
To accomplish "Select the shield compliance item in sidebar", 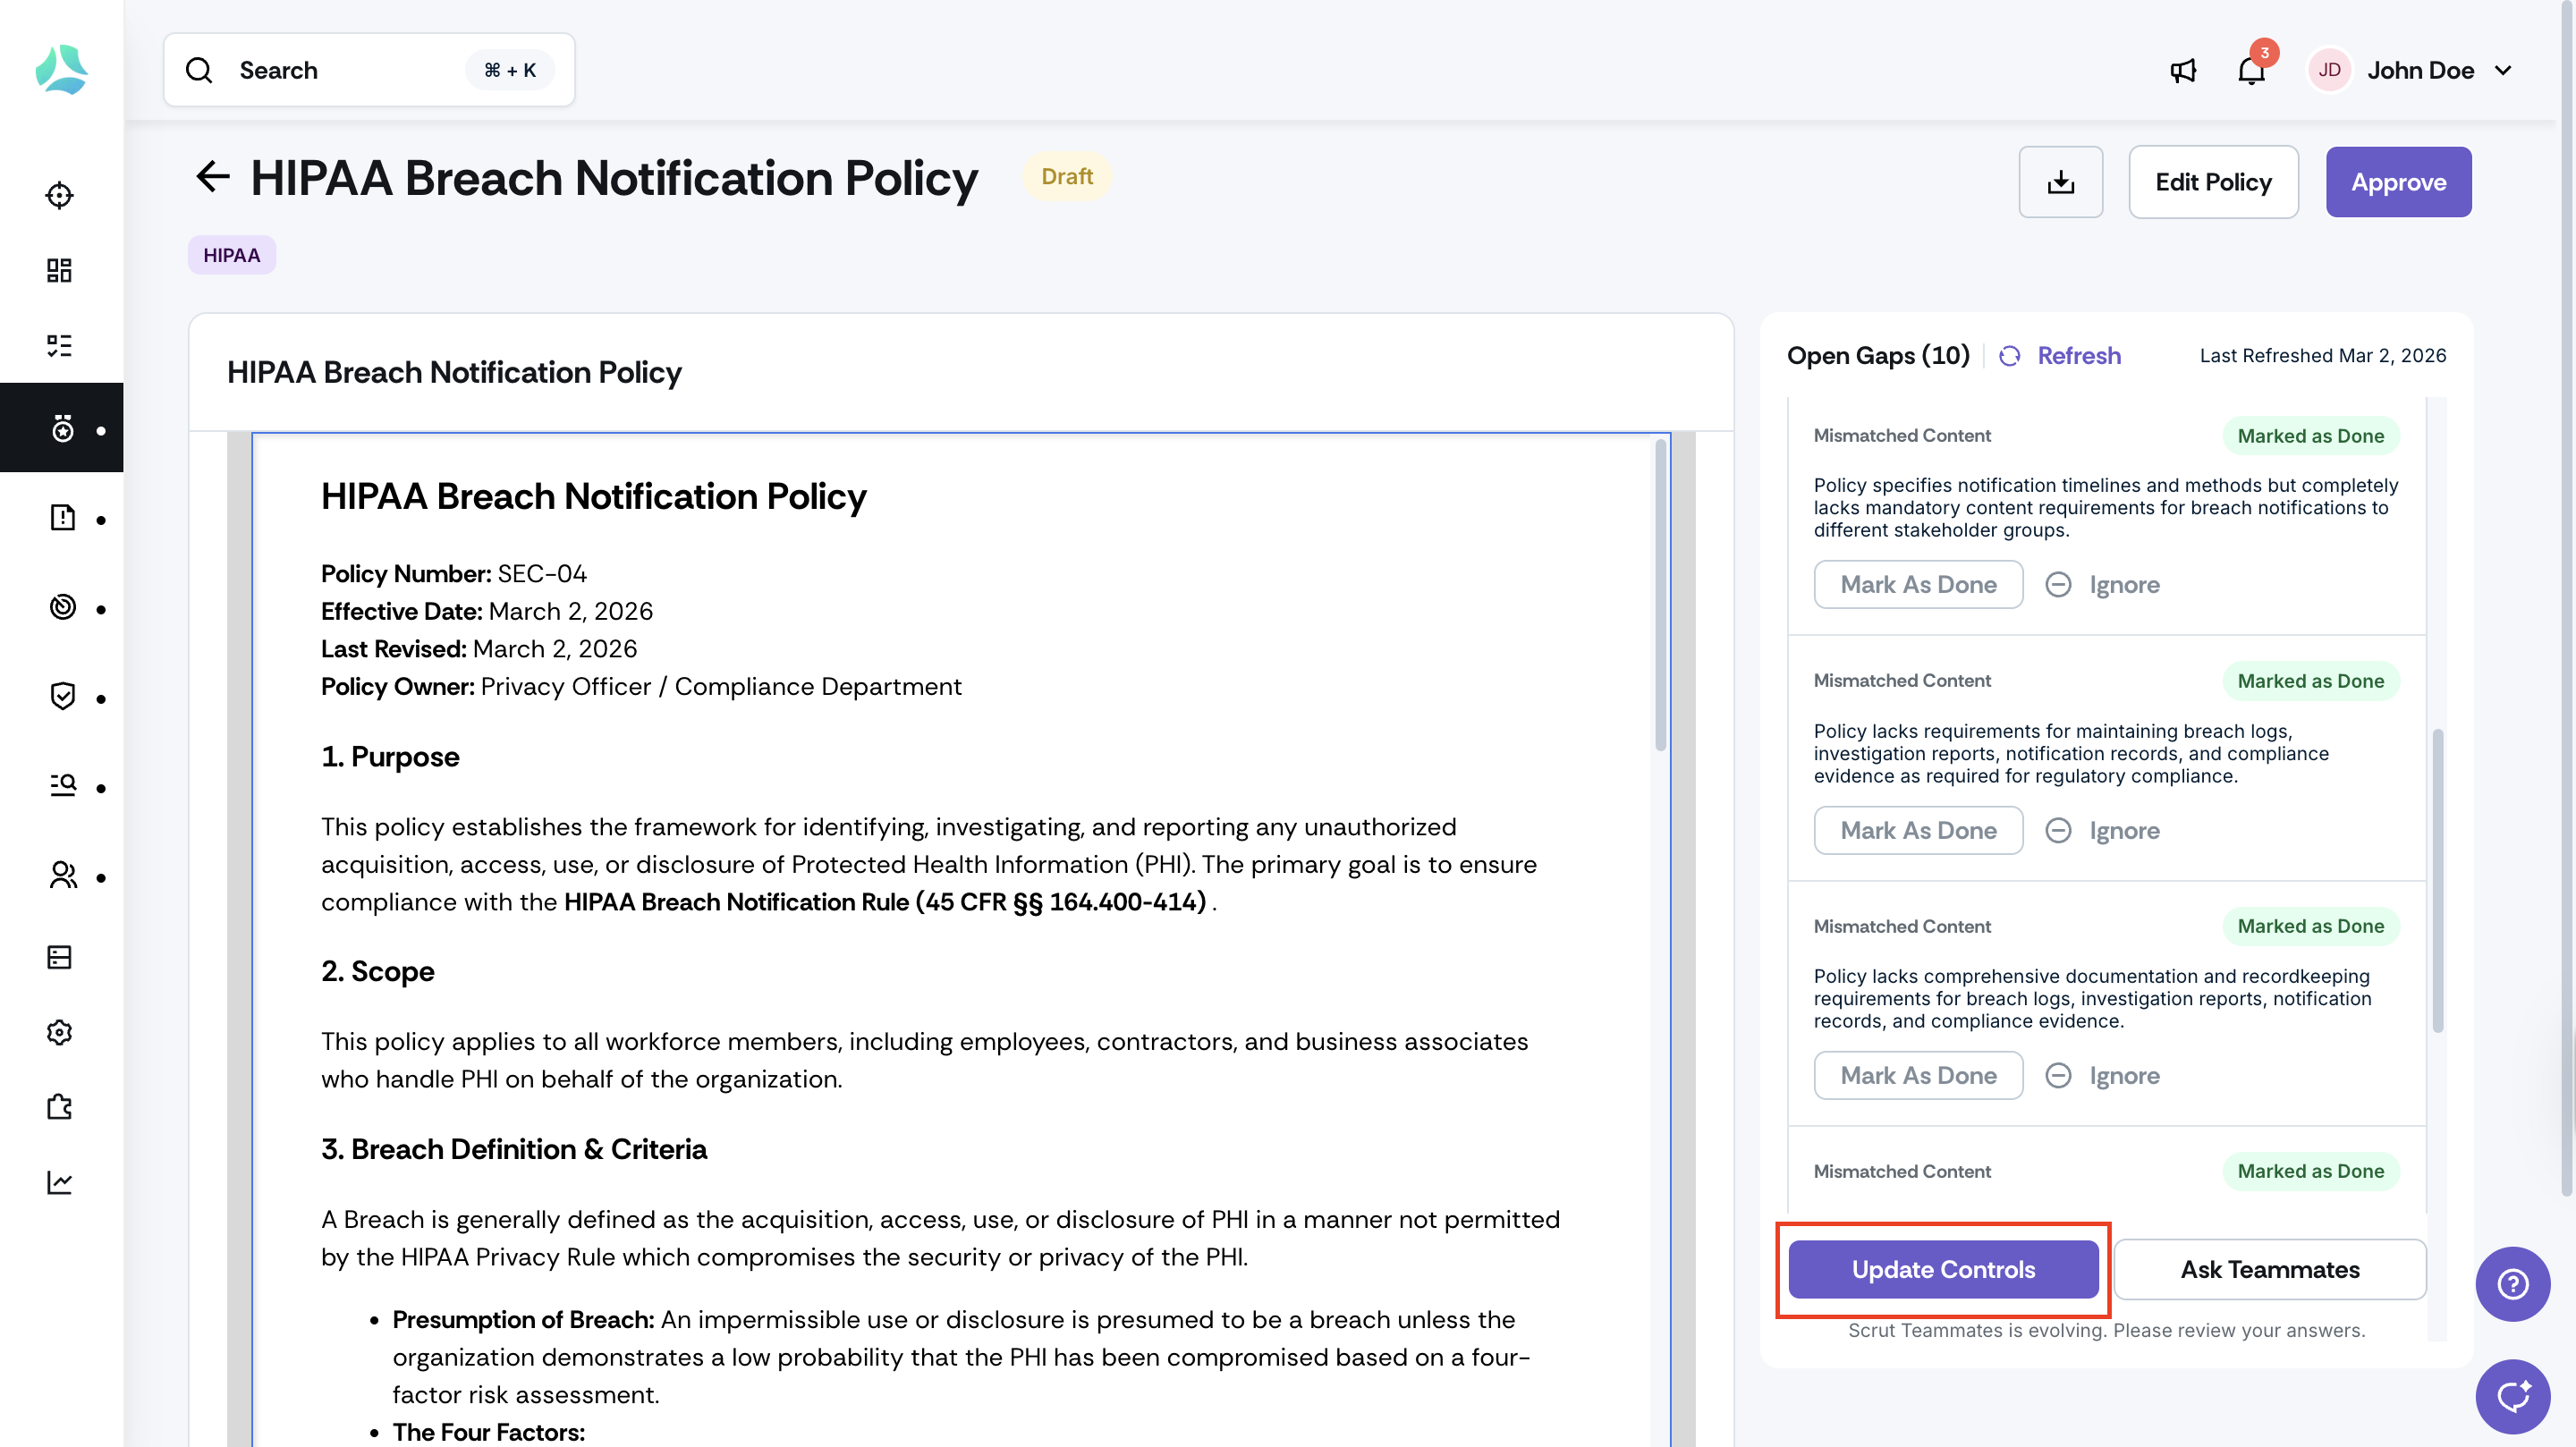I will point(62,696).
